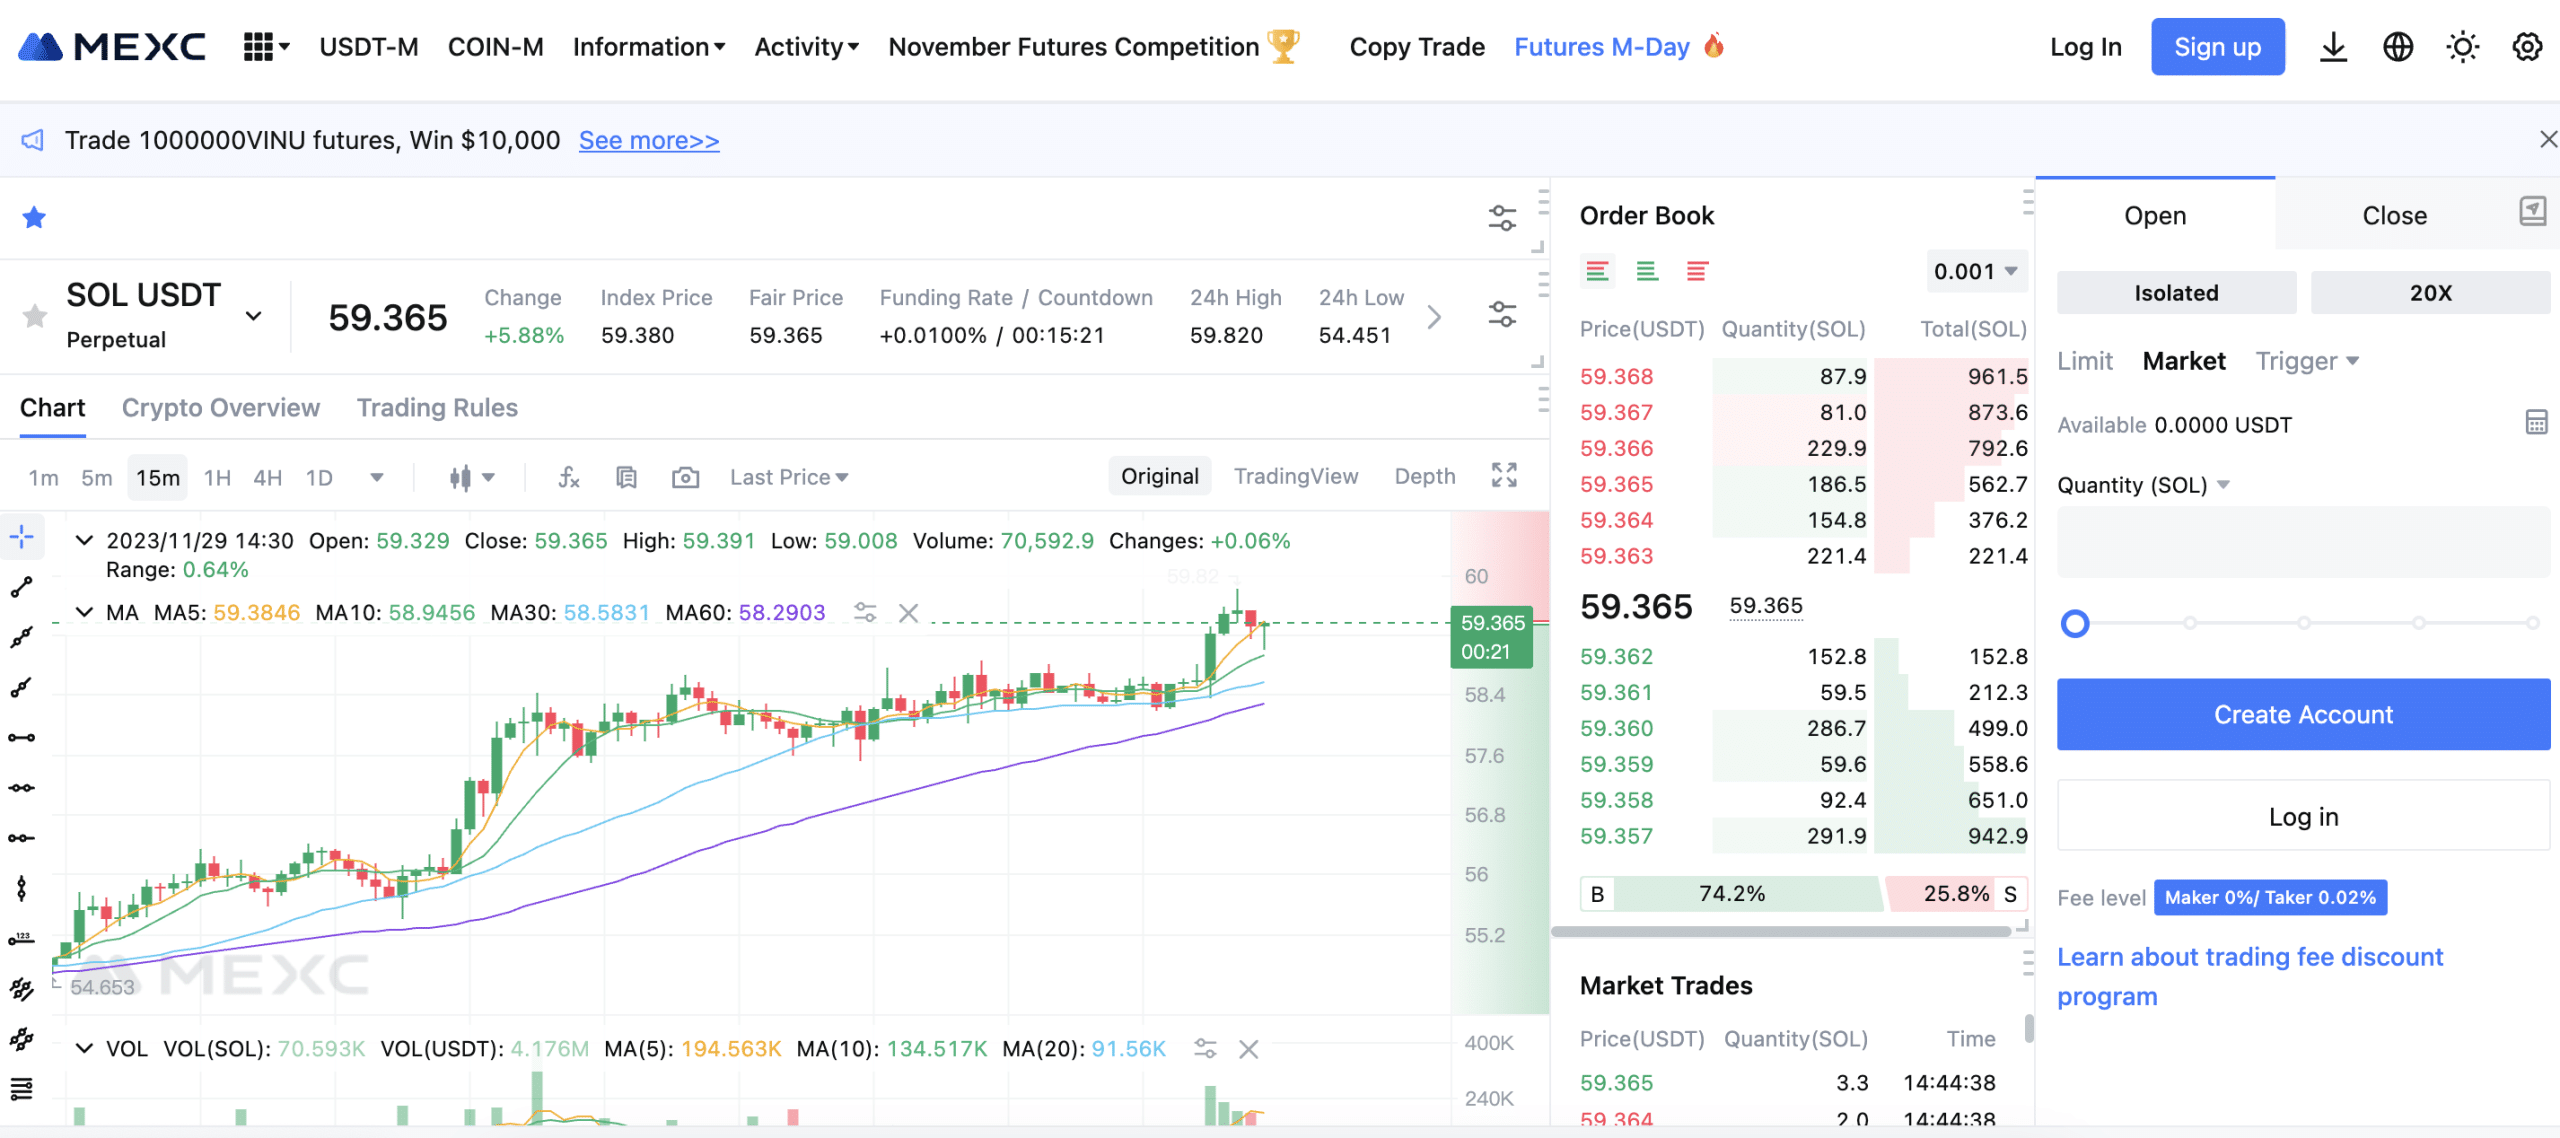Open MA indicator settings icon
Screen dimensions: 2560x1138
pyautogui.click(x=865, y=613)
